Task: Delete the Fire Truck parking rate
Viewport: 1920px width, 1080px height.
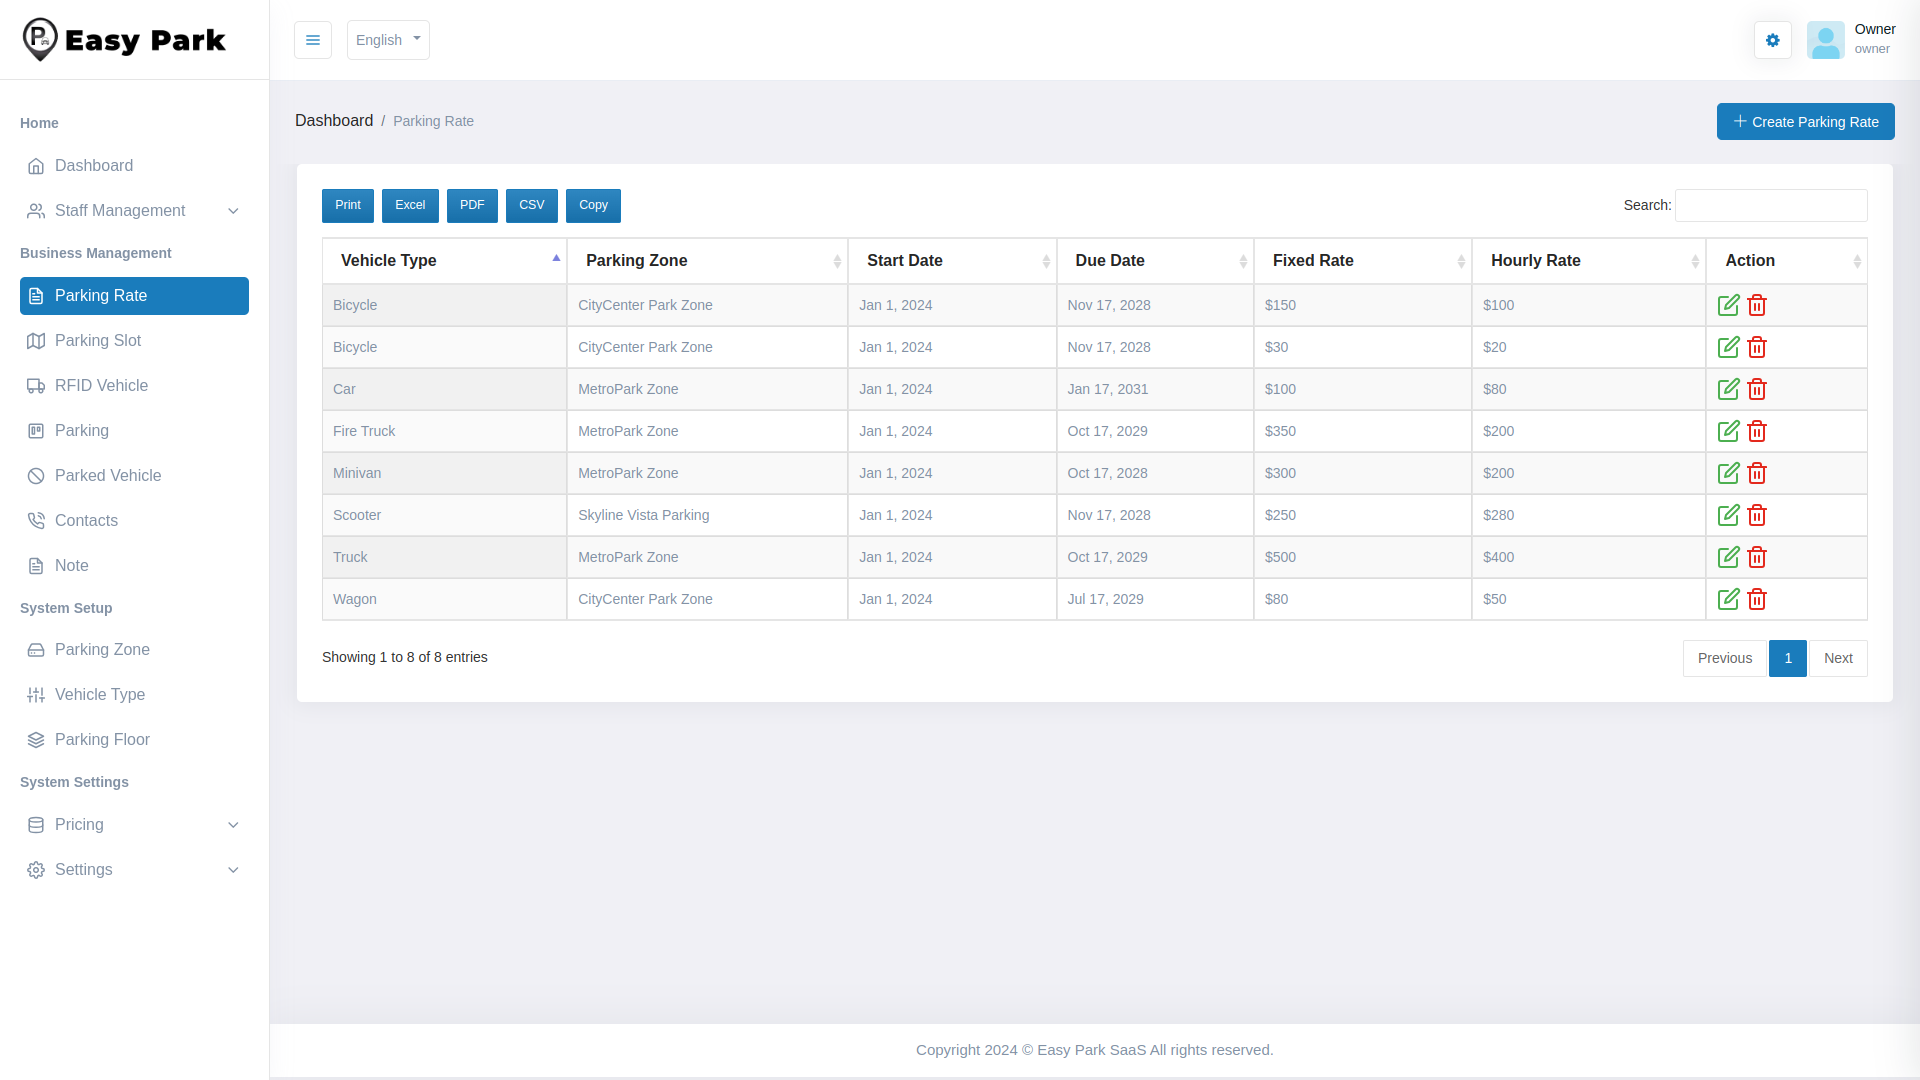Action: pos(1757,431)
